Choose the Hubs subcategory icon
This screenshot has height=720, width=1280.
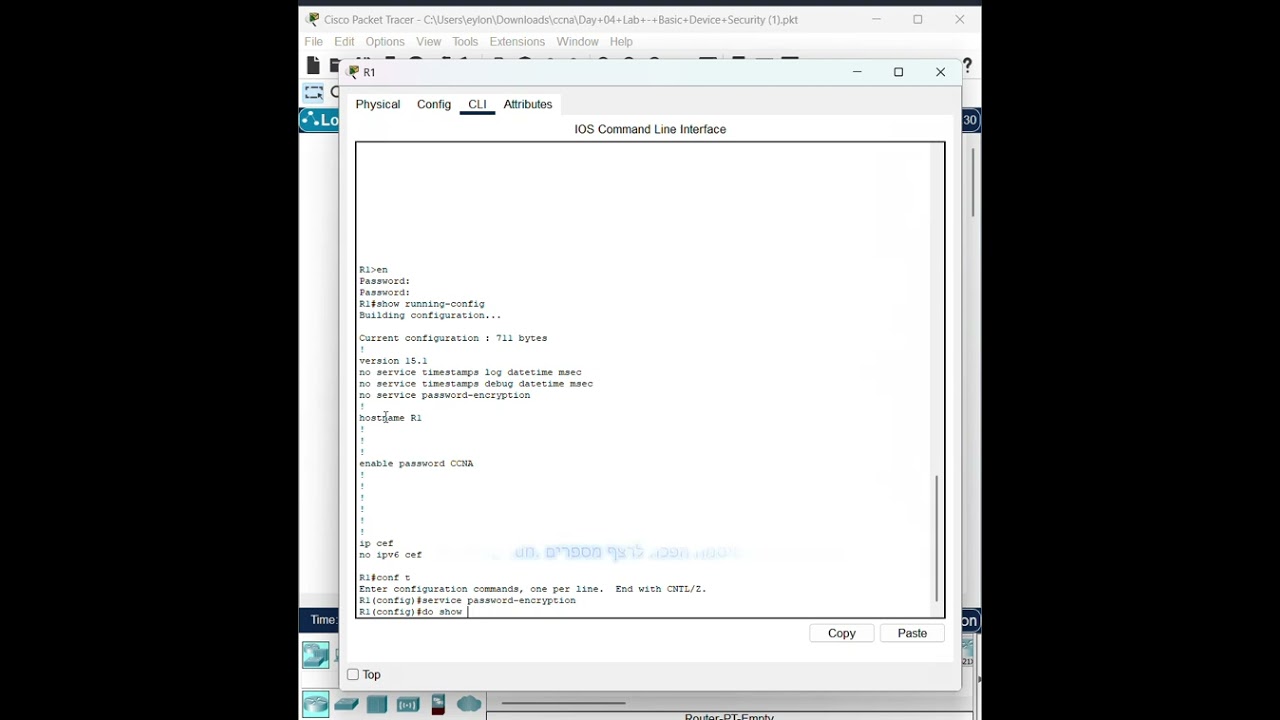coord(377,705)
